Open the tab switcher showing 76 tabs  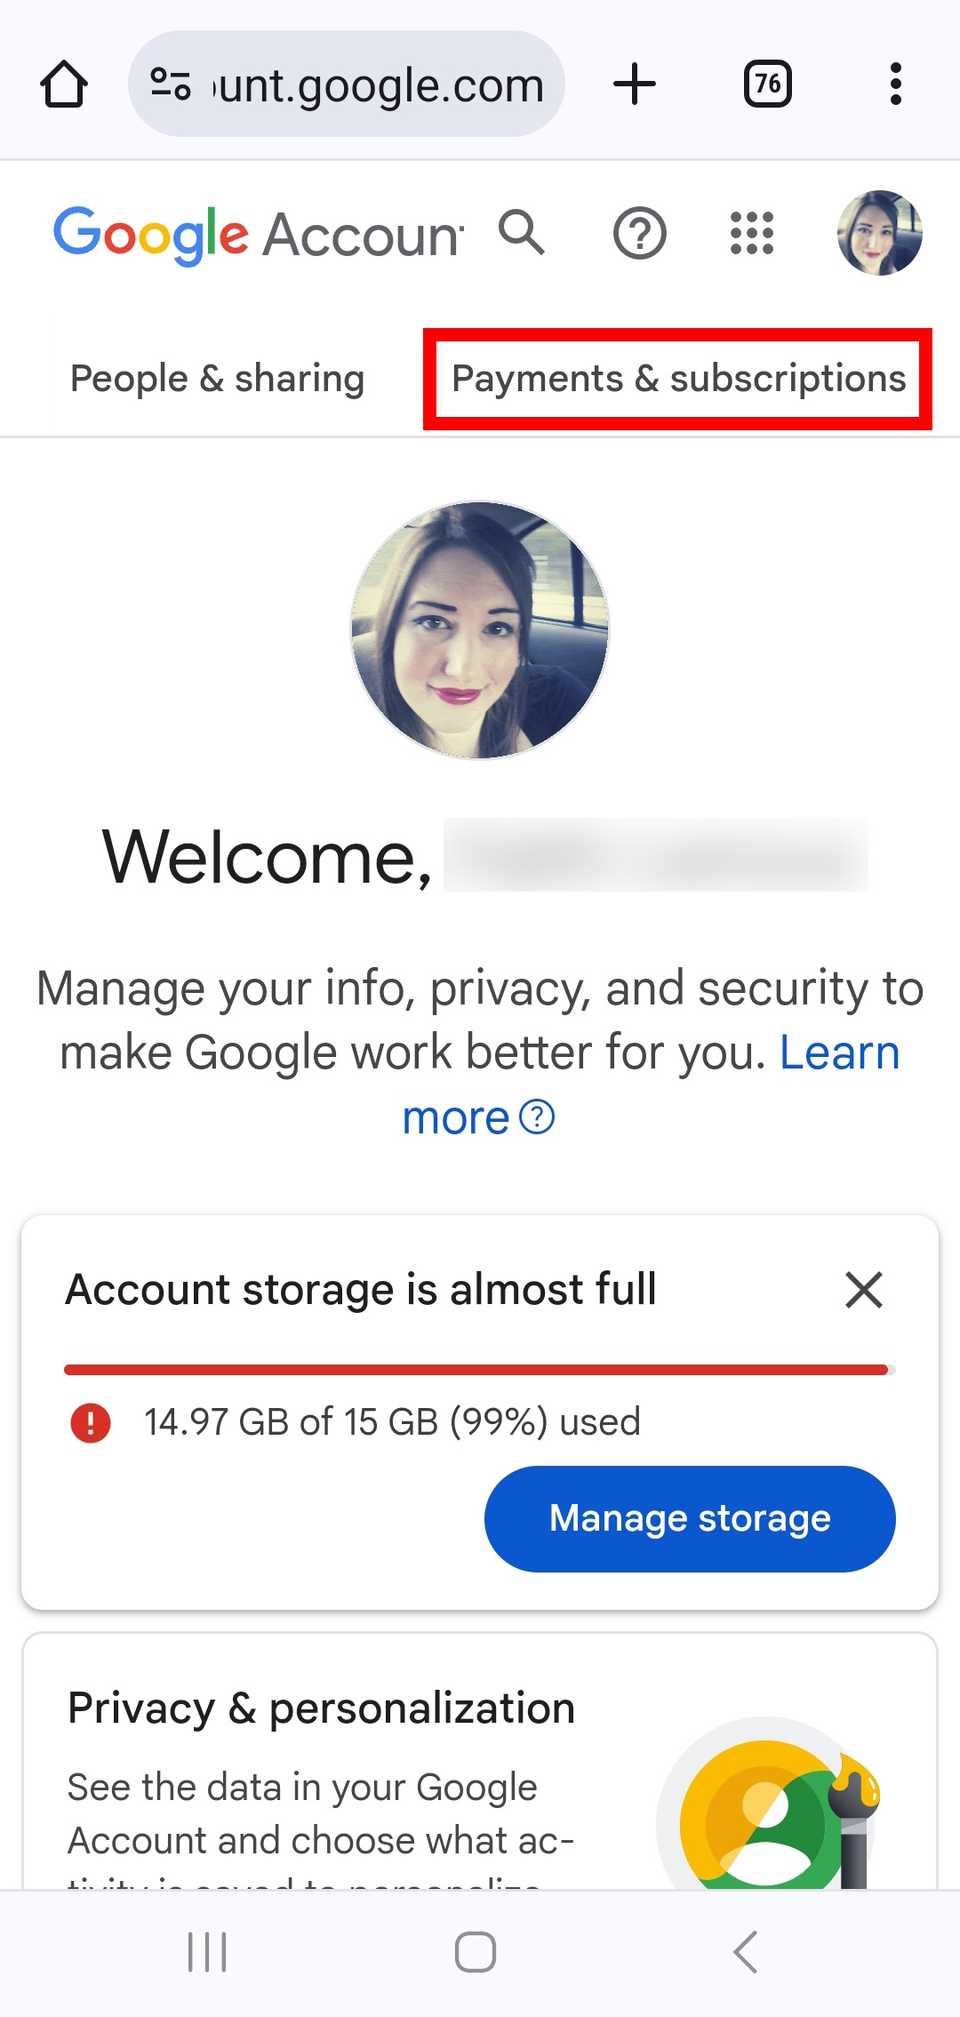coord(767,84)
